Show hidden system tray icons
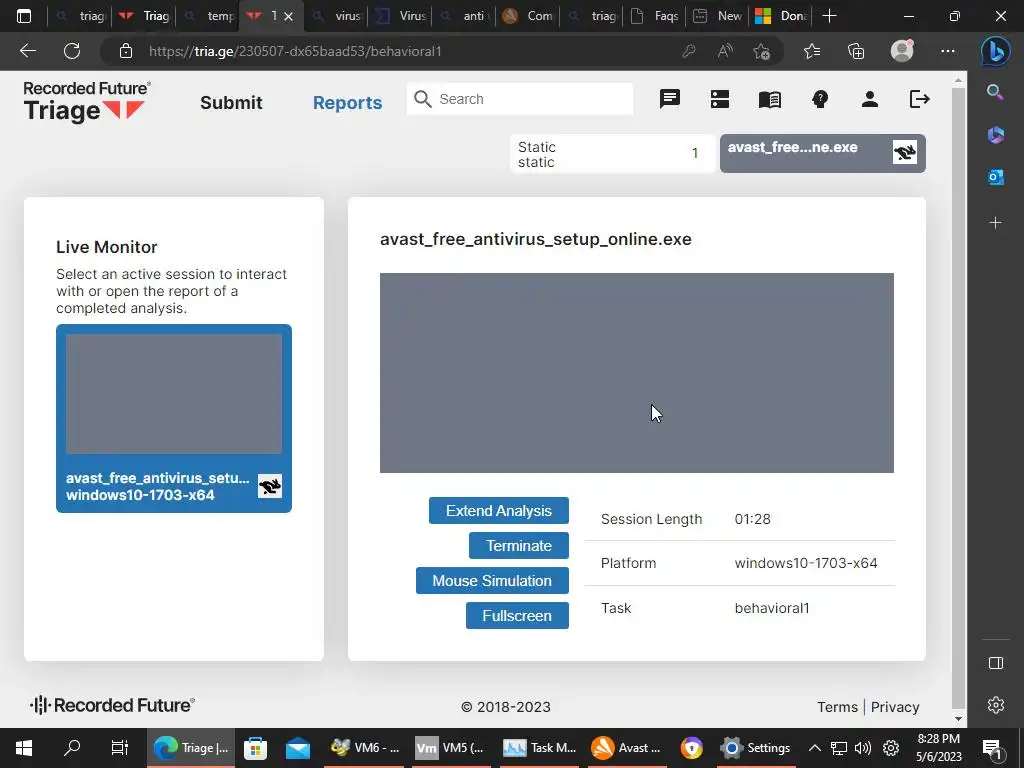Screen dimensions: 1024x768 pos(814,748)
